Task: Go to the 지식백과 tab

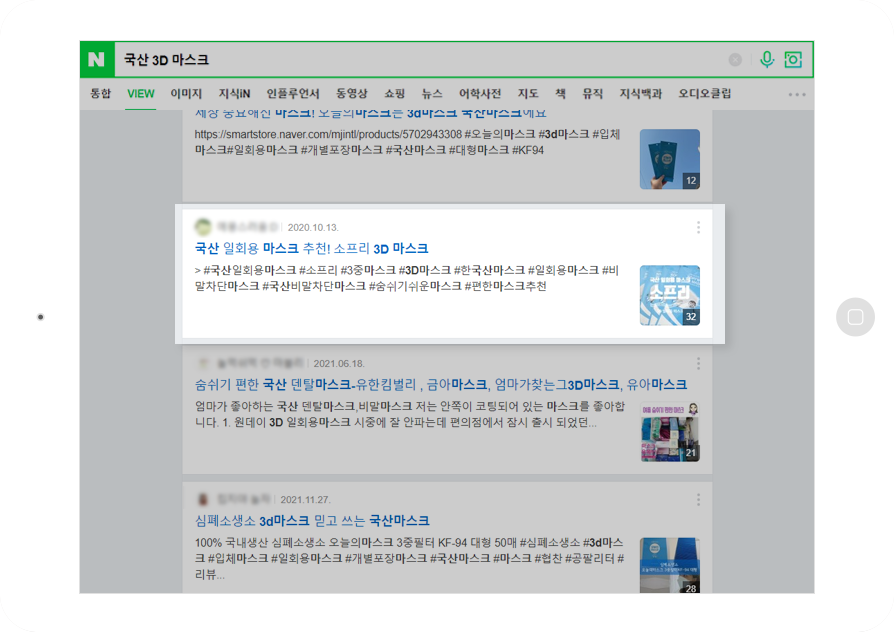Action: (641, 94)
